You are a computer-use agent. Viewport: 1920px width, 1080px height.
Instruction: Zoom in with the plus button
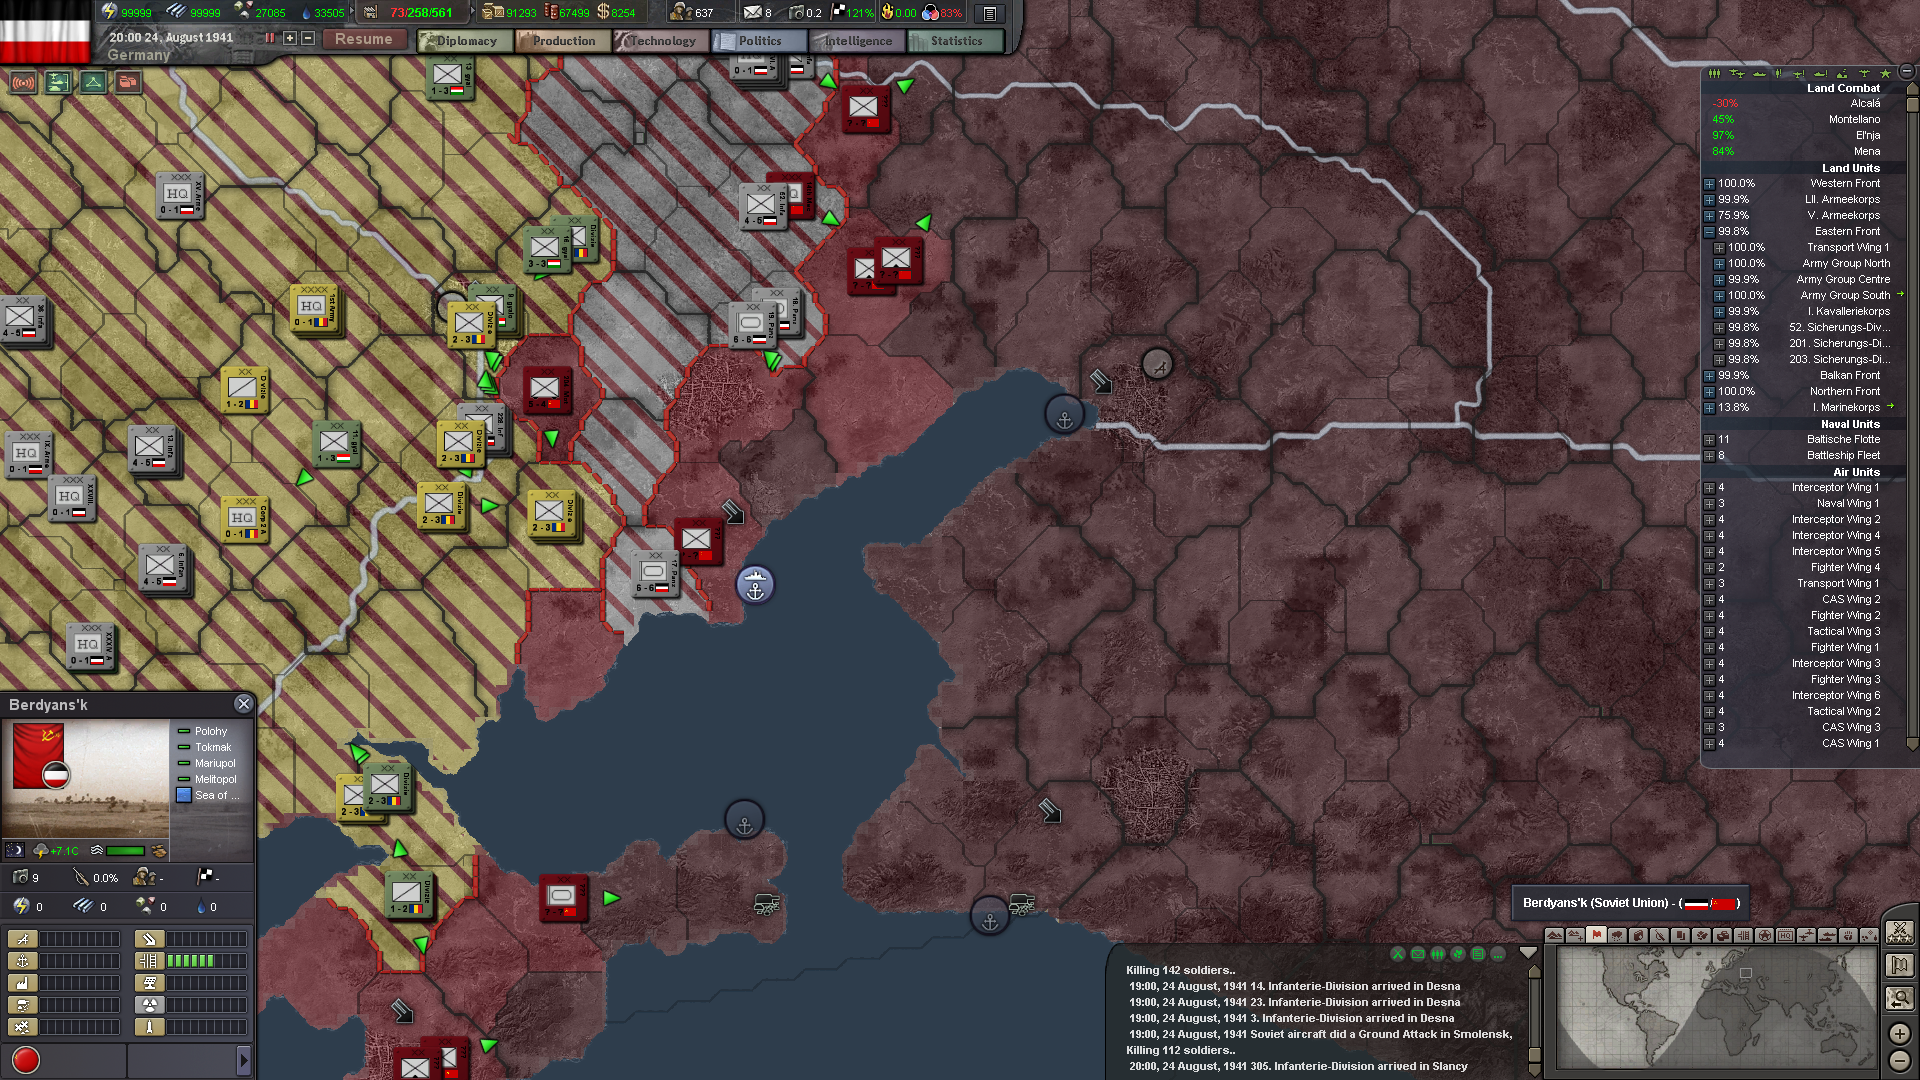coord(1899,1033)
